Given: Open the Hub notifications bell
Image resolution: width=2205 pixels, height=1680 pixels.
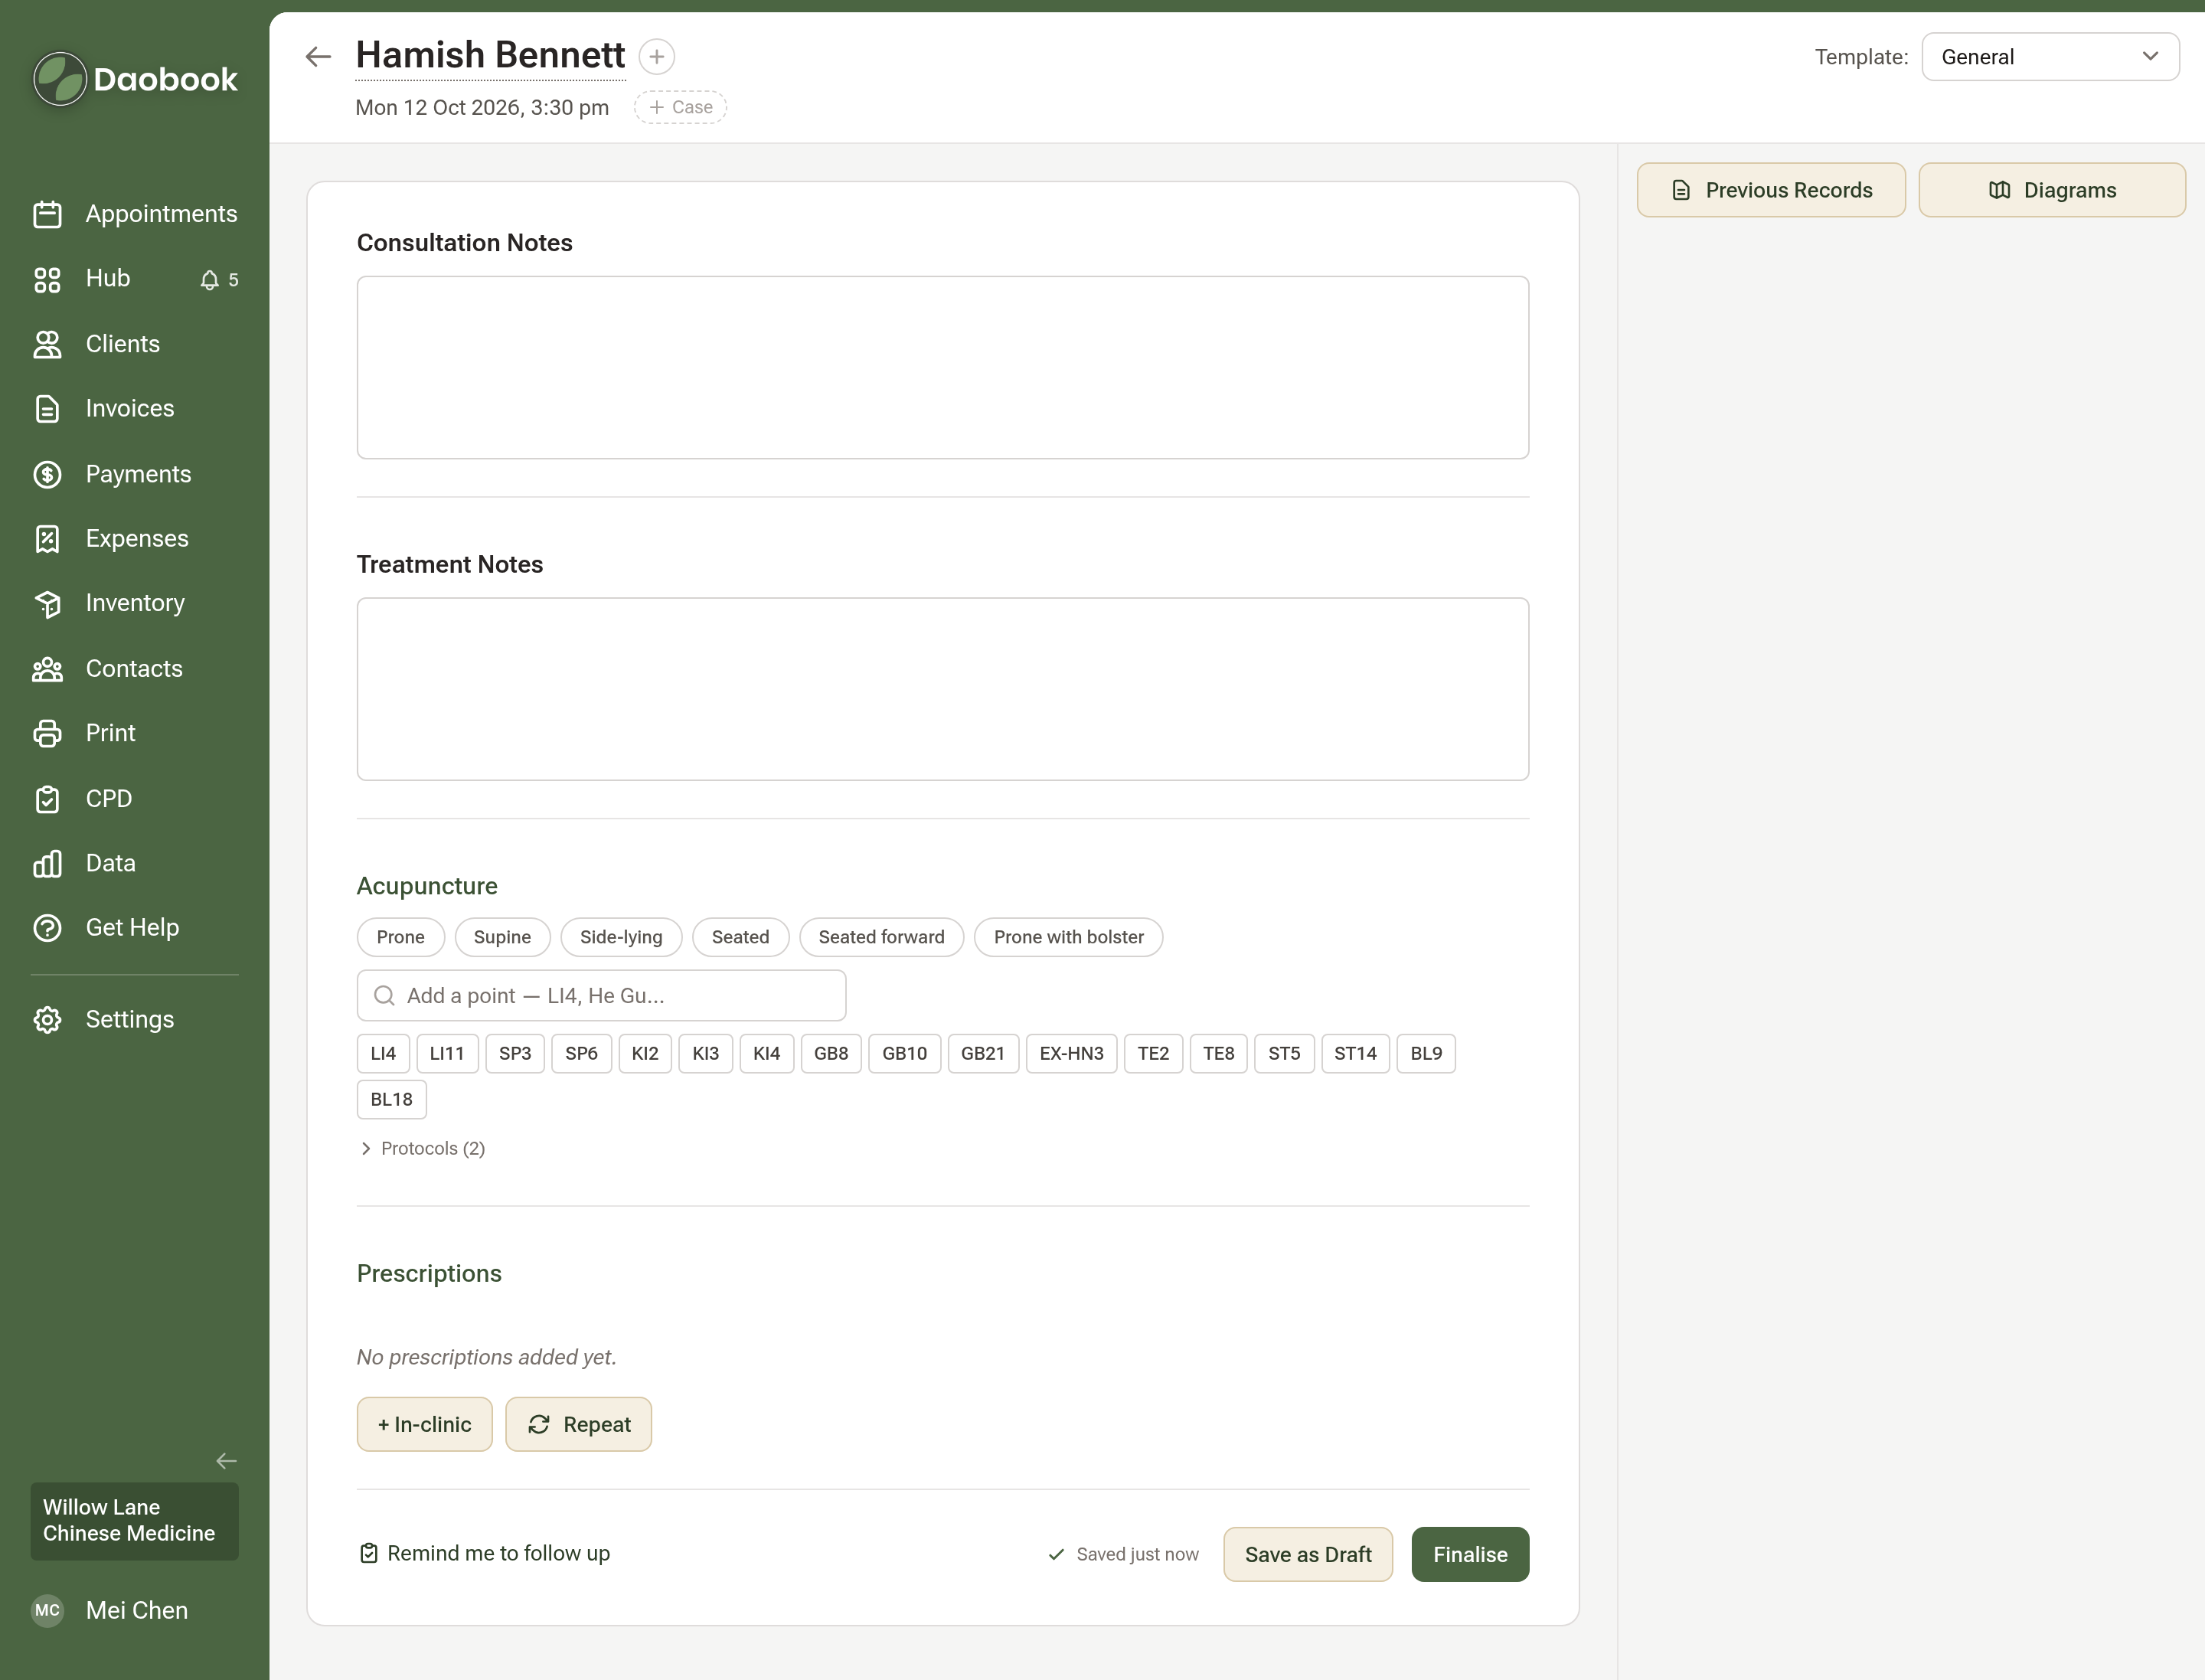Looking at the screenshot, I should 209,280.
